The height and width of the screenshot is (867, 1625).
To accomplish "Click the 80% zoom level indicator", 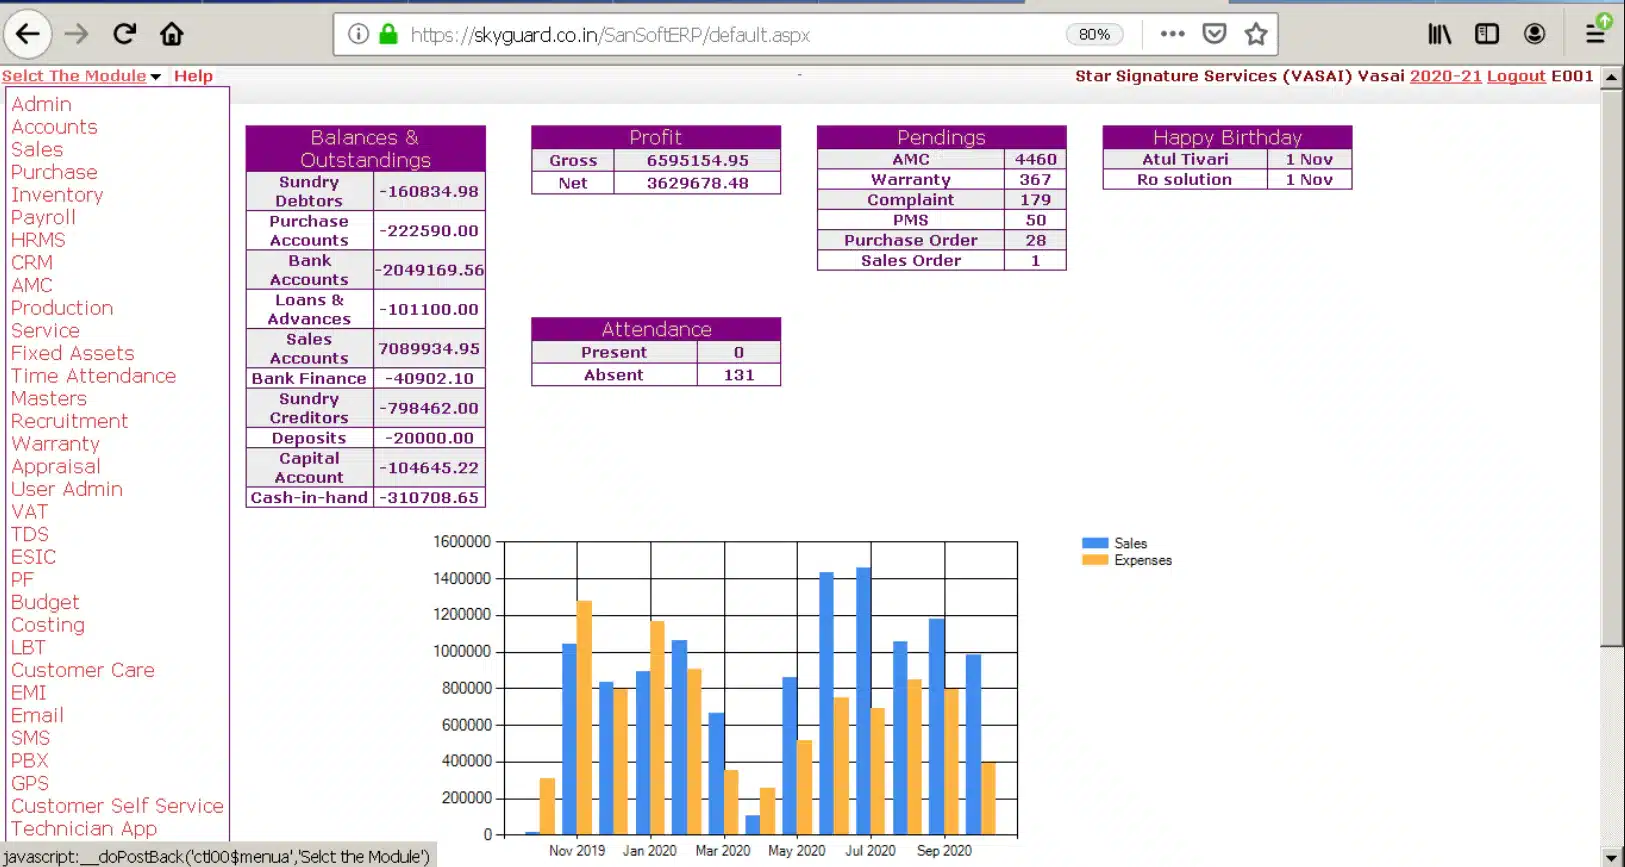I will coord(1094,34).
